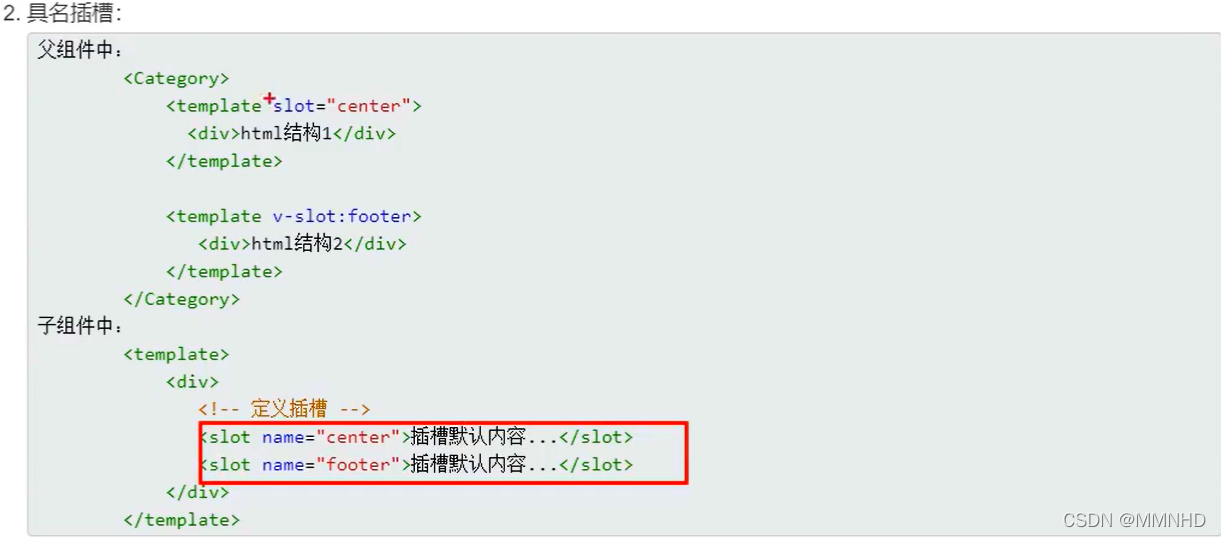Screen dimensions: 1221x537
Task: Click the "footer" string in slot tag
Action: (x=359, y=465)
